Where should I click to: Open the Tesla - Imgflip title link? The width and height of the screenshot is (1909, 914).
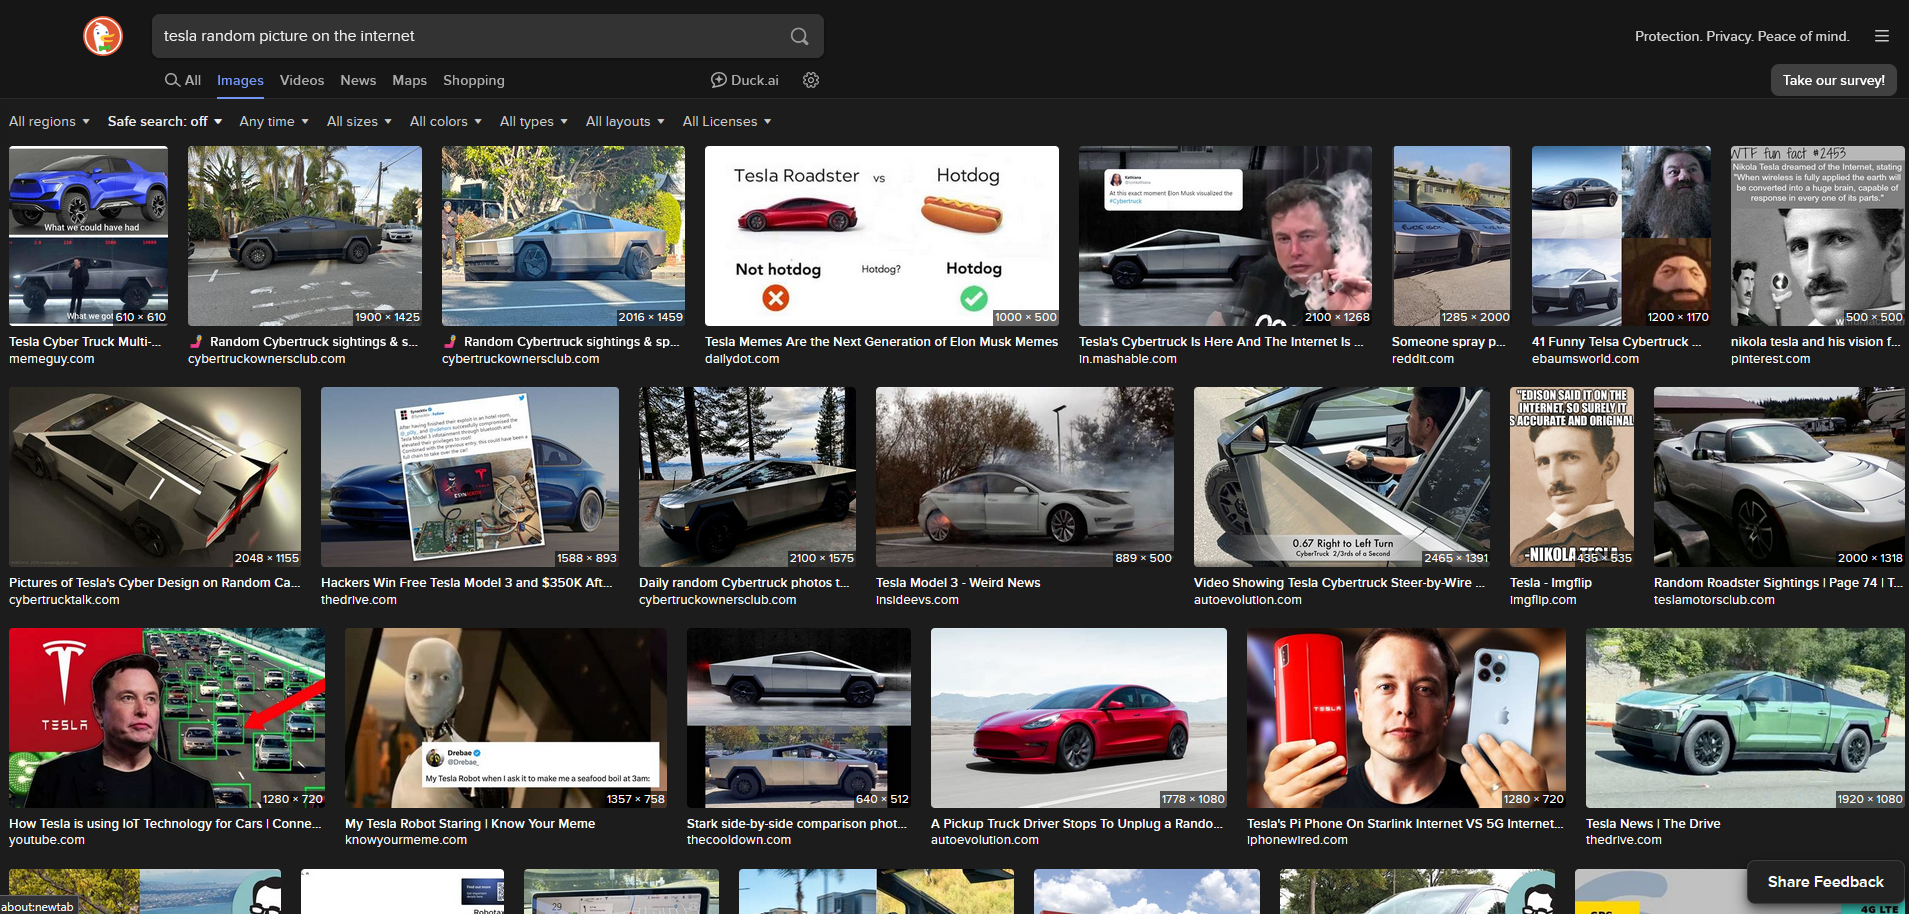coord(1551,583)
